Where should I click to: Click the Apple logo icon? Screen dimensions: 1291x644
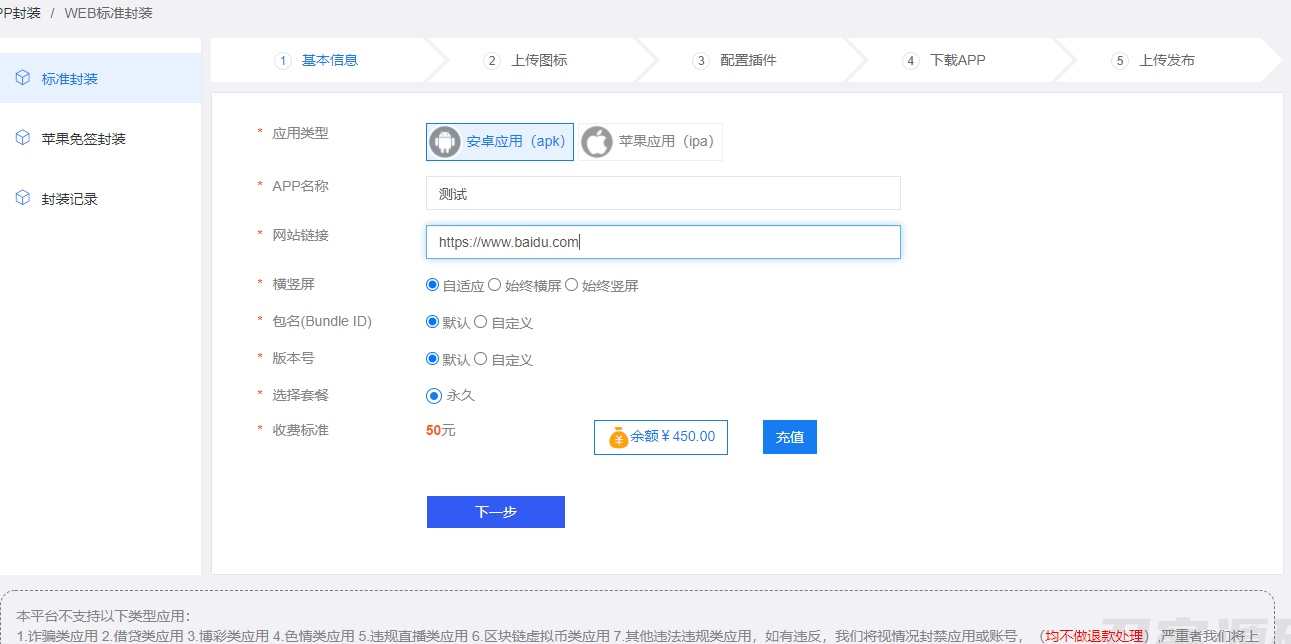point(597,142)
